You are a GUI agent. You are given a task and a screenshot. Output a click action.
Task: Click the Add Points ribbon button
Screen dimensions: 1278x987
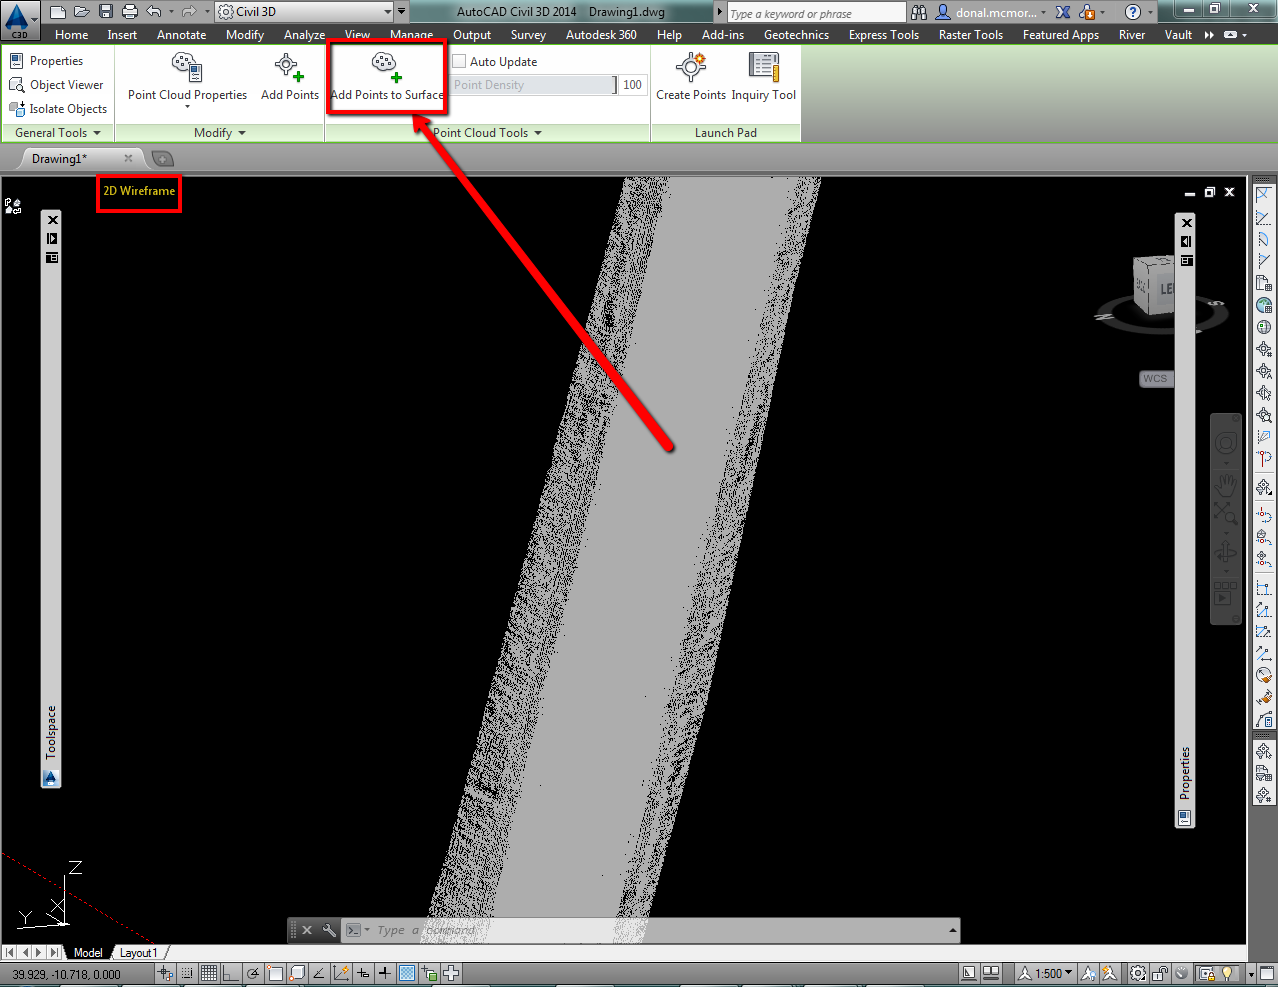tap(289, 77)
